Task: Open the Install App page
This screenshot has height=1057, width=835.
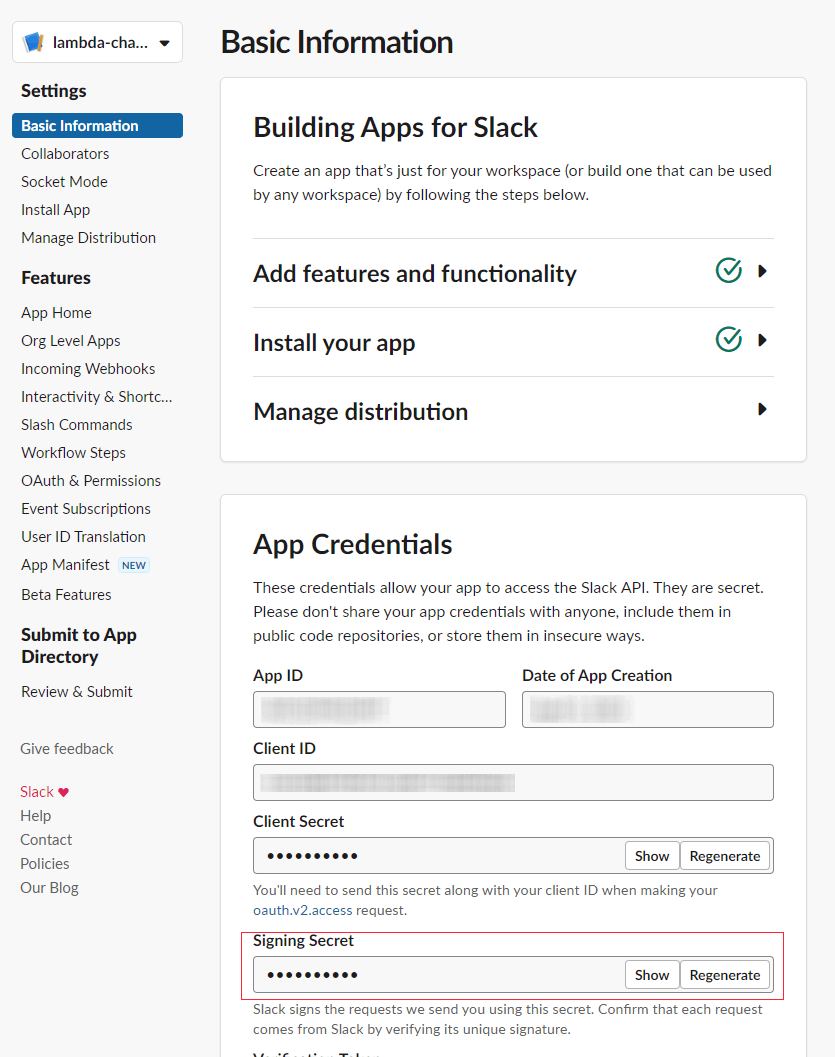Action: (x=55, y=210)
